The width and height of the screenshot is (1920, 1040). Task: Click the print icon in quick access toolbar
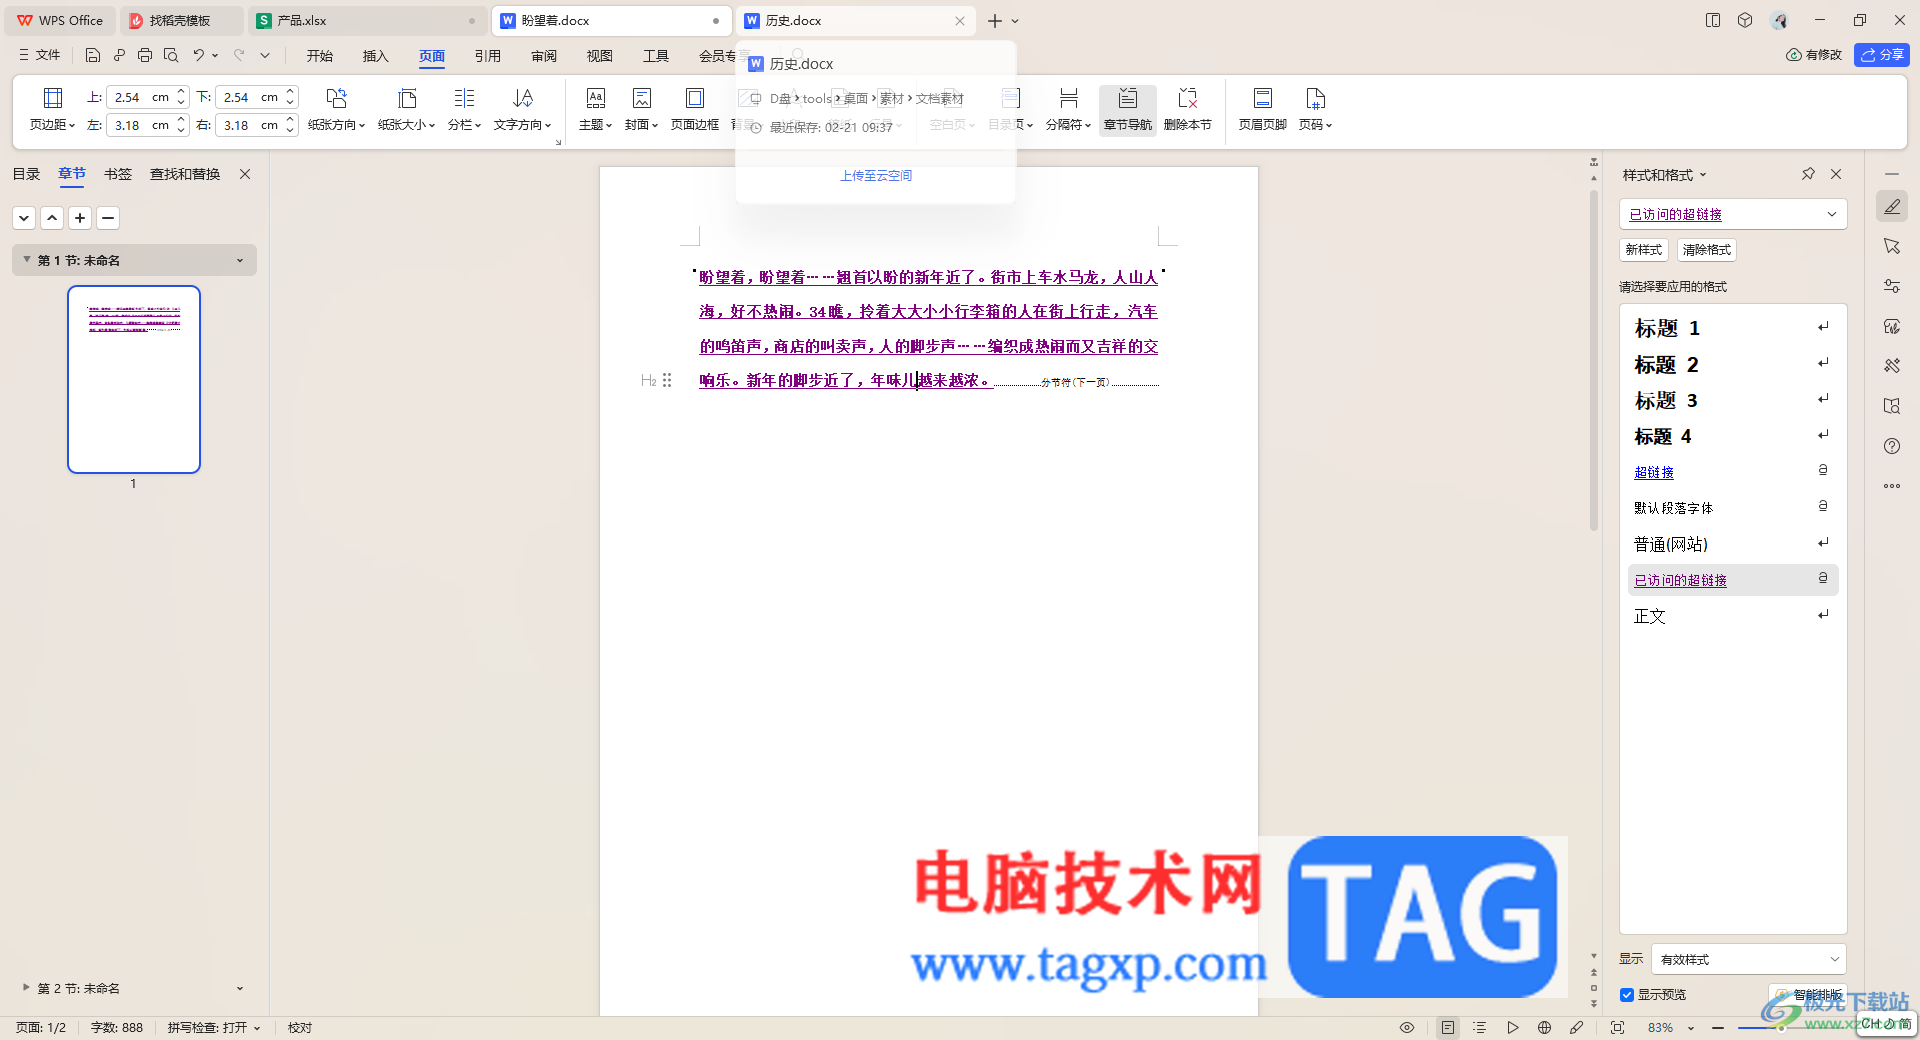coord(145,55)
